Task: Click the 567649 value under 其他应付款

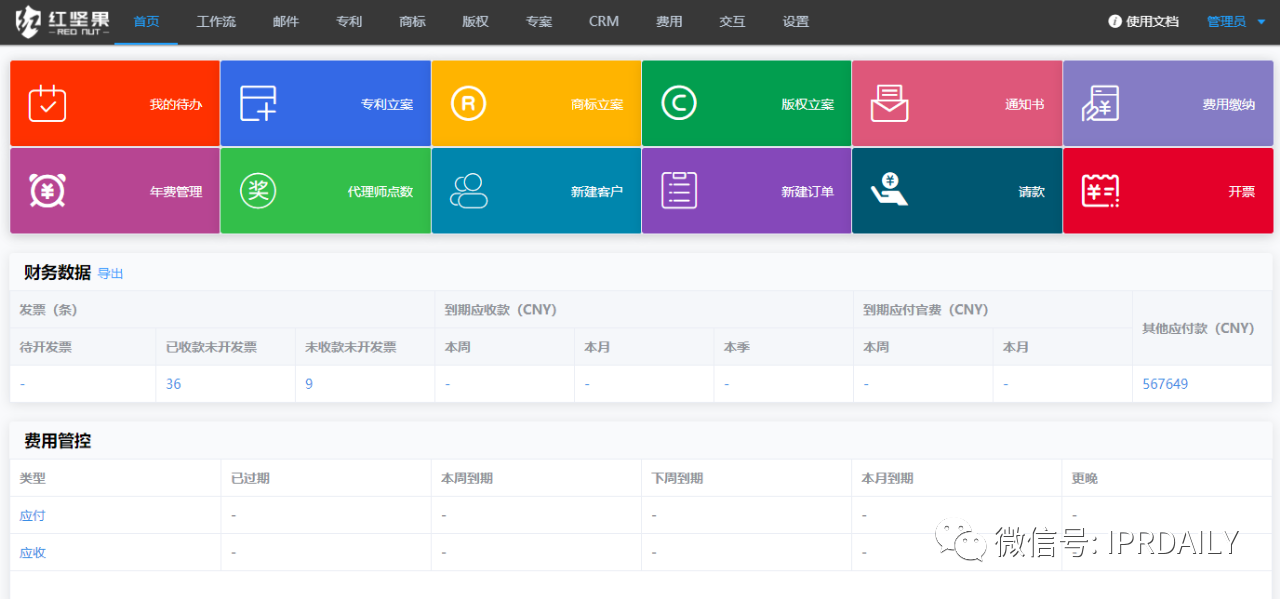Action: (1165, 384)
